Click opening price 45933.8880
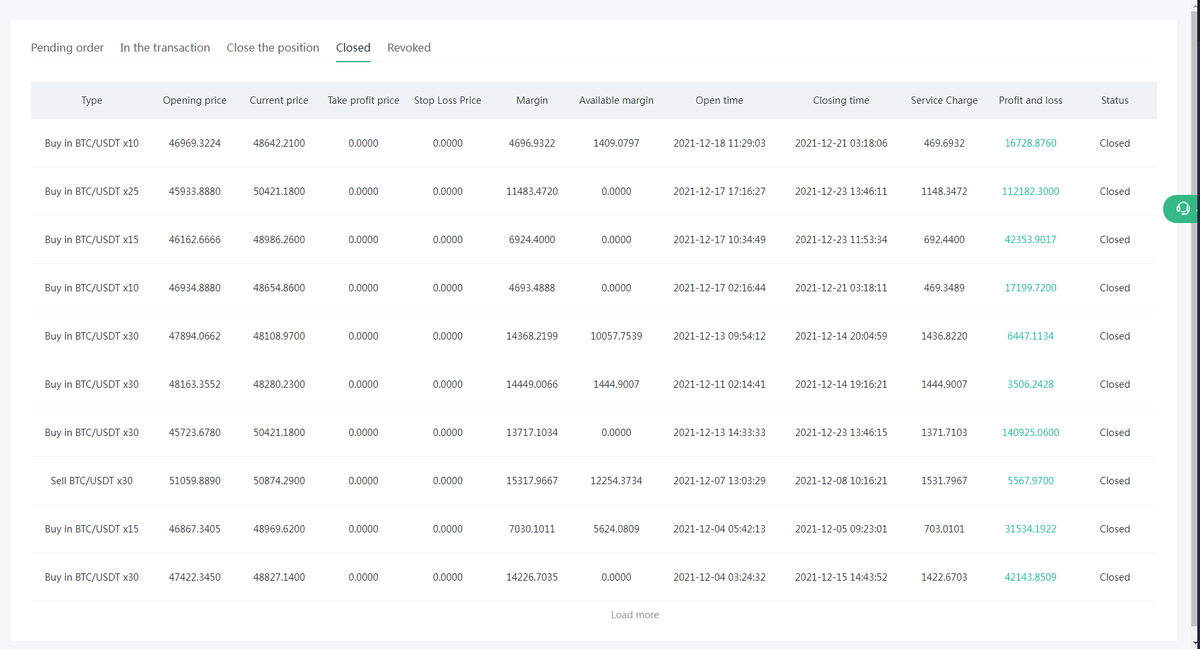1200x649 pixels. (195, 191)
